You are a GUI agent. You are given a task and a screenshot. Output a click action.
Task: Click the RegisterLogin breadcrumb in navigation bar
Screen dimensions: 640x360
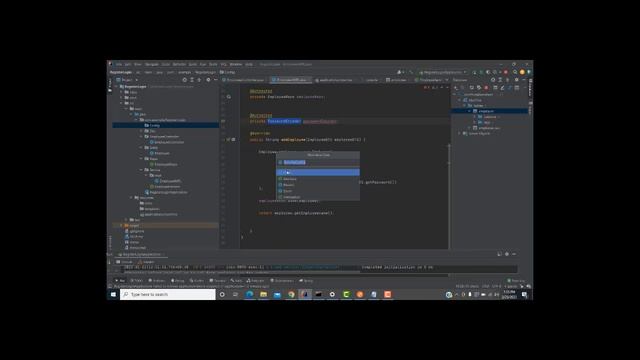(x=121, y=72)
